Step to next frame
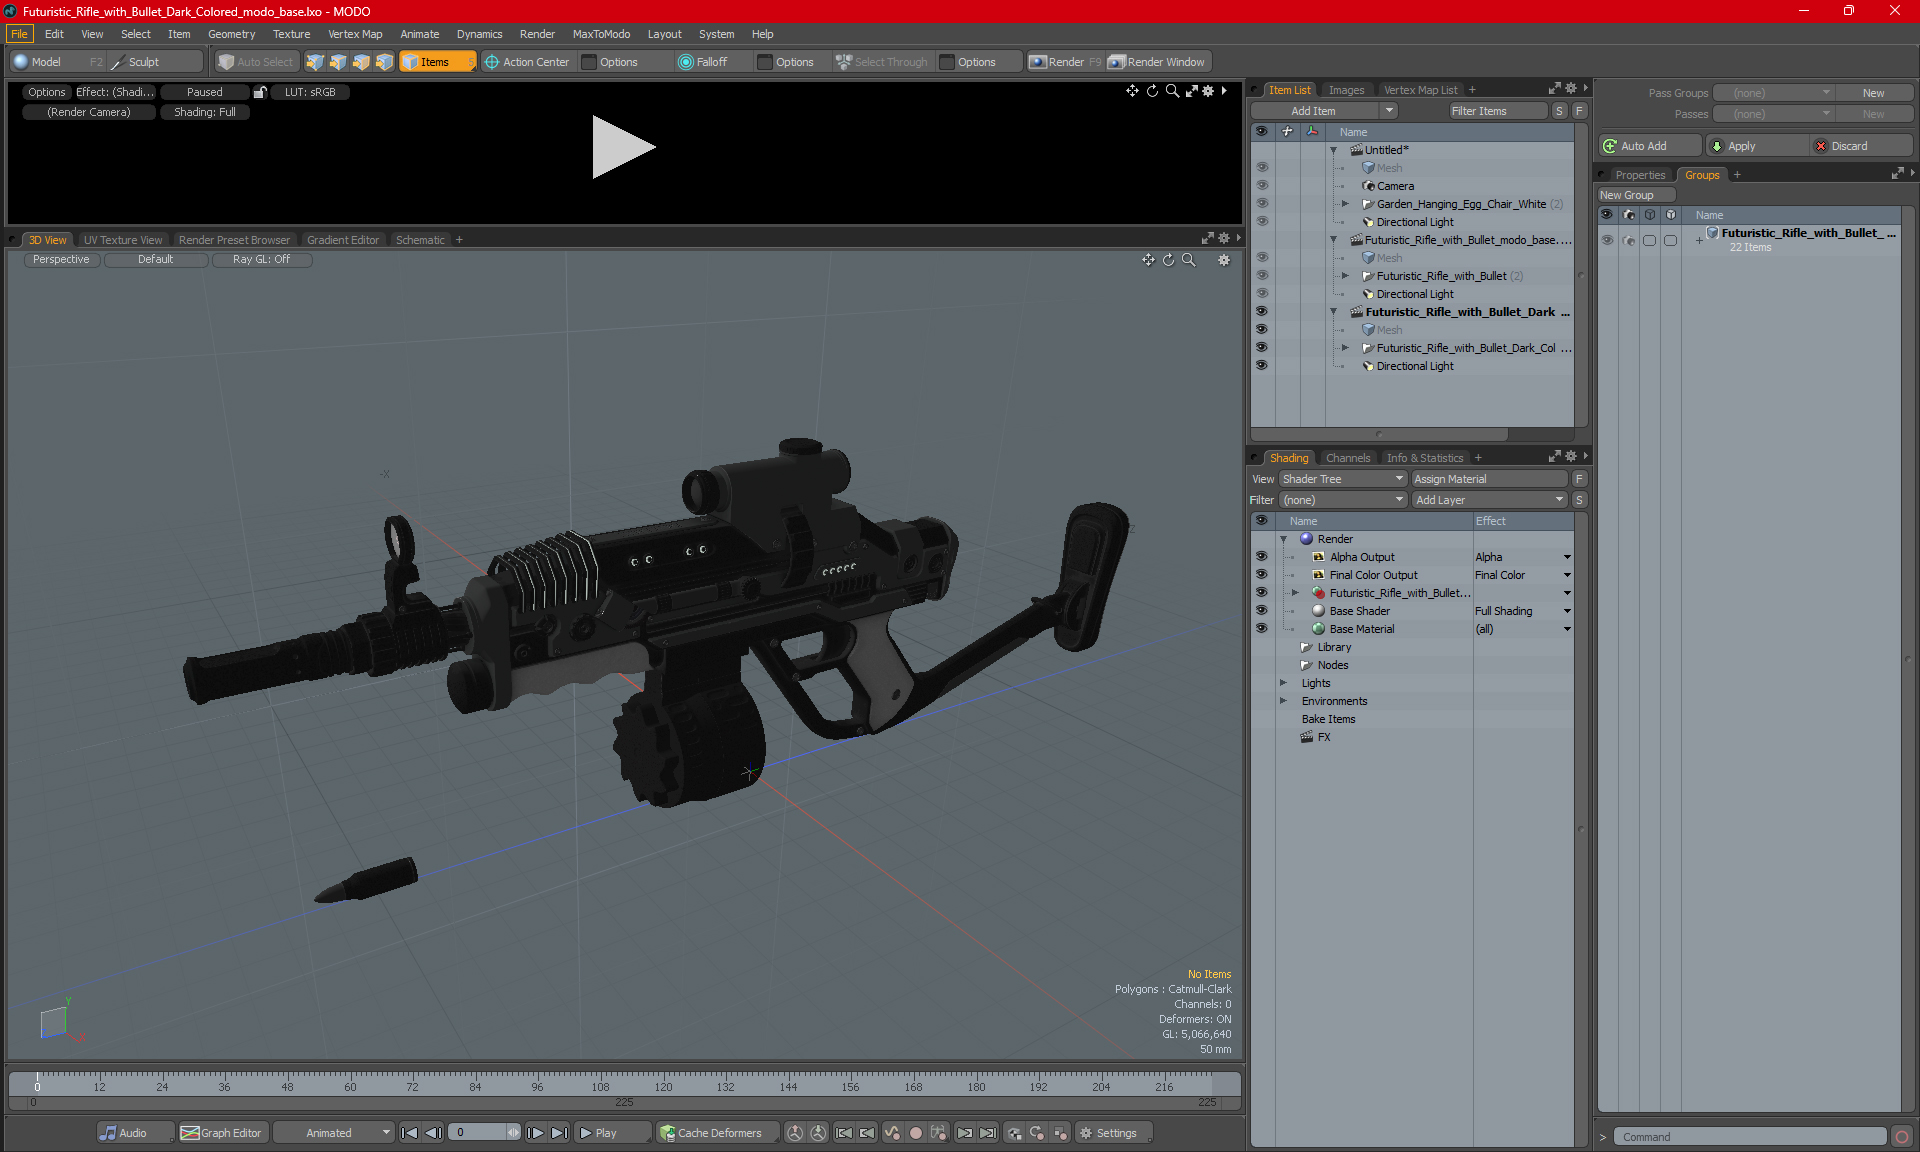Screen dimensions: 1920x1152 (x=536, y=1133)
